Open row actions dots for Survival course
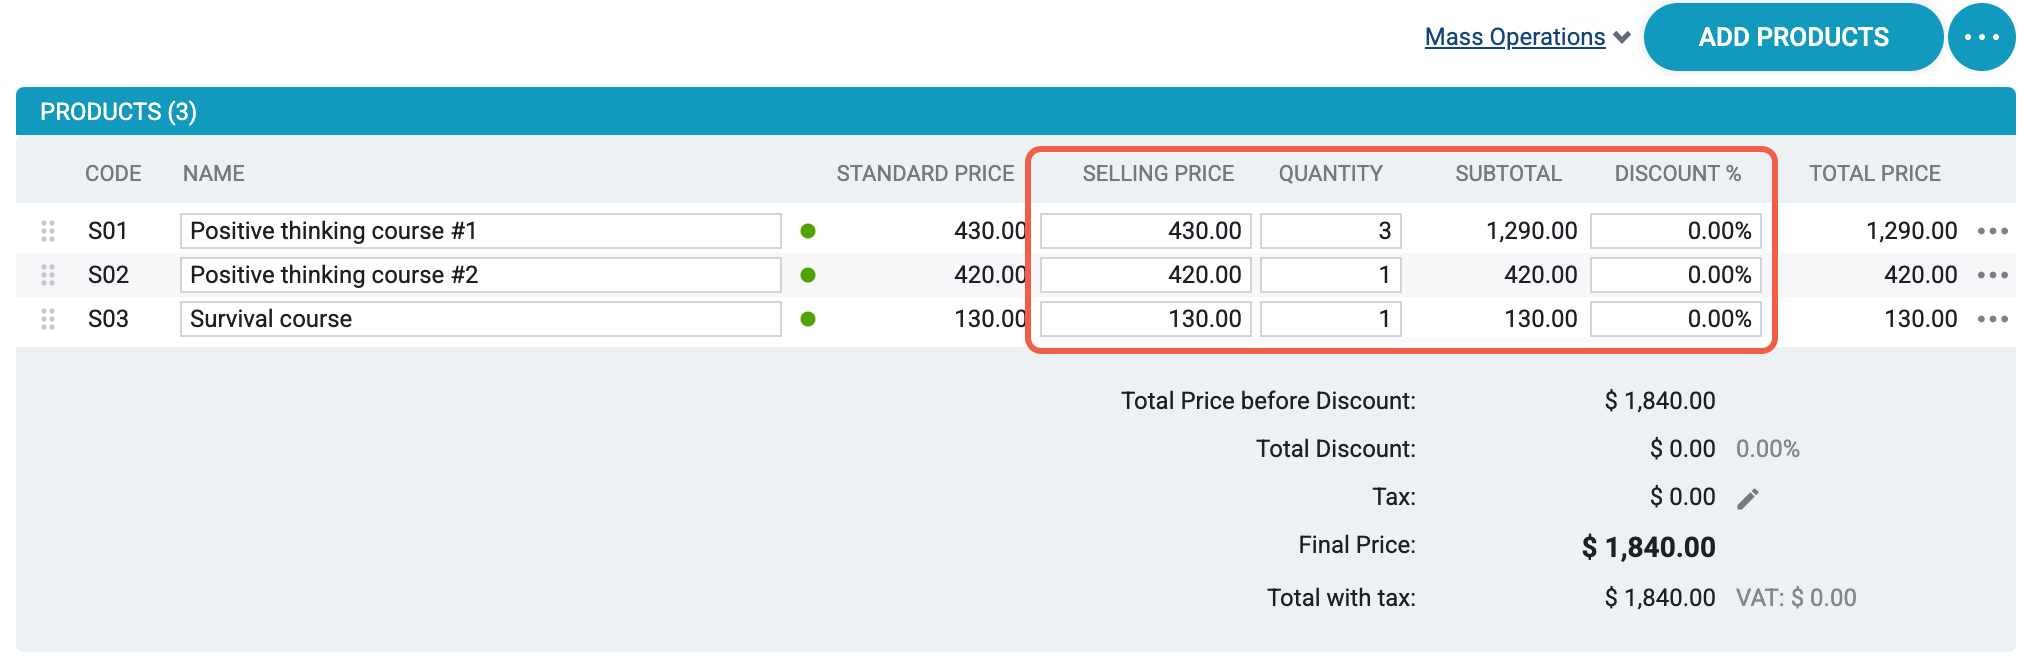Screen dimensions: 2032x666 tap(1993, 319)
